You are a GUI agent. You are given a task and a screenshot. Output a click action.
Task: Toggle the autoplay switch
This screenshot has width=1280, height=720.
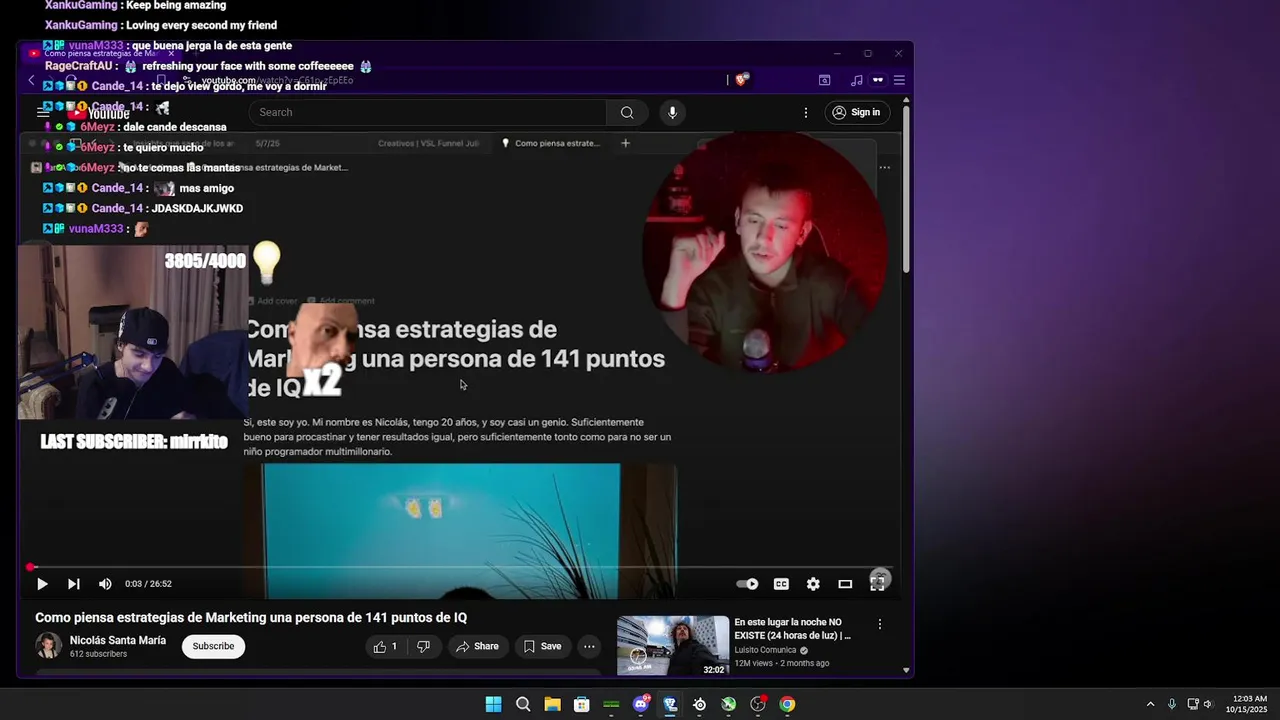(x=747, y=584)
